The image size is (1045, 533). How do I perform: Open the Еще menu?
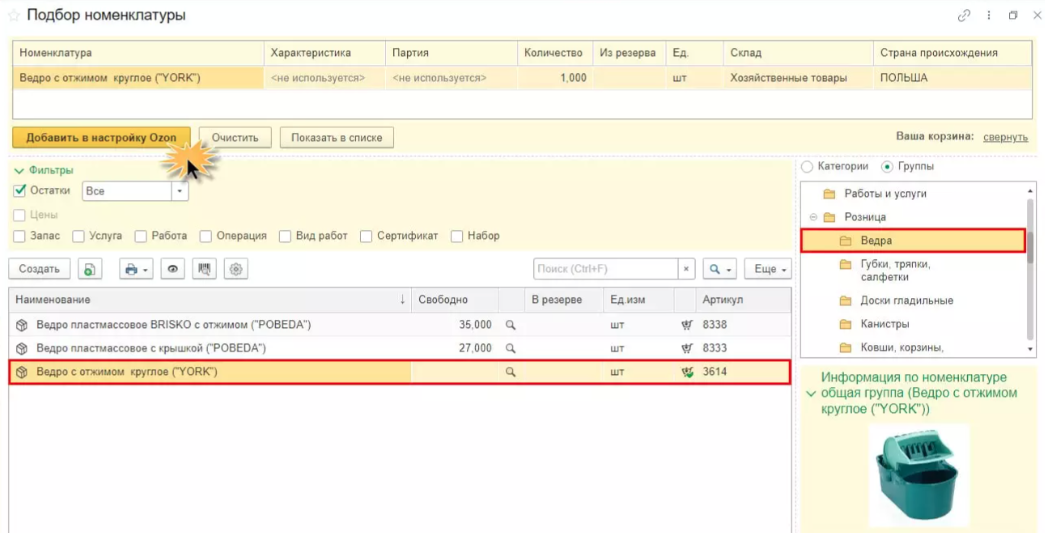768,269
